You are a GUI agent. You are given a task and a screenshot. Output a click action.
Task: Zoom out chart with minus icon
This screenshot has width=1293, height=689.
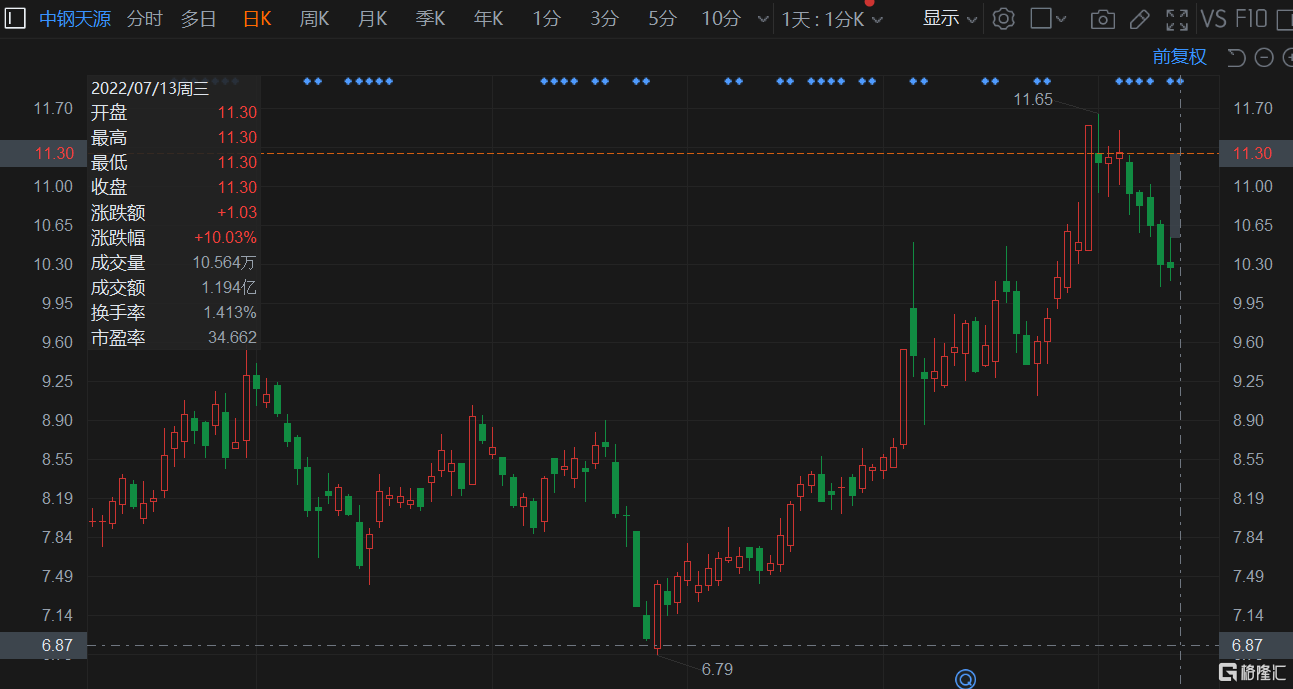[1263, 57]
